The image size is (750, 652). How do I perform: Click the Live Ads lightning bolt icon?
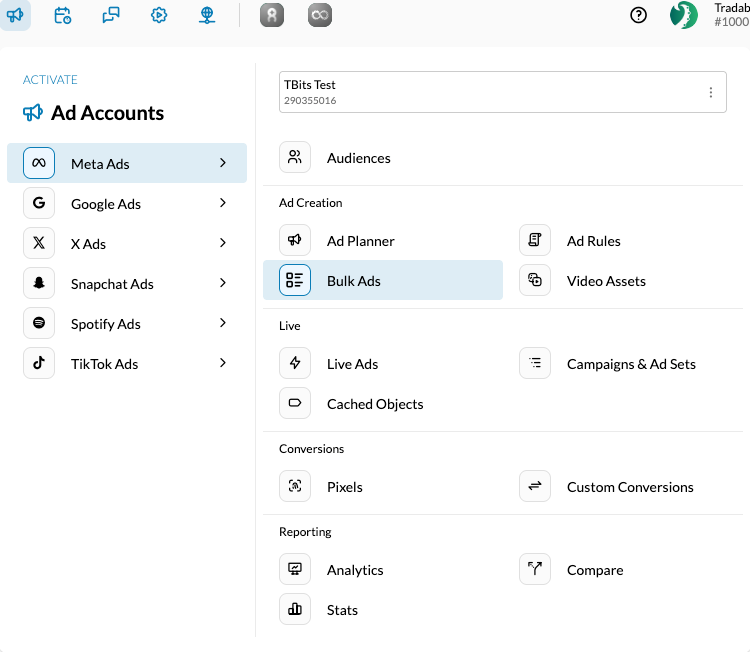click(x=295, y=364)
